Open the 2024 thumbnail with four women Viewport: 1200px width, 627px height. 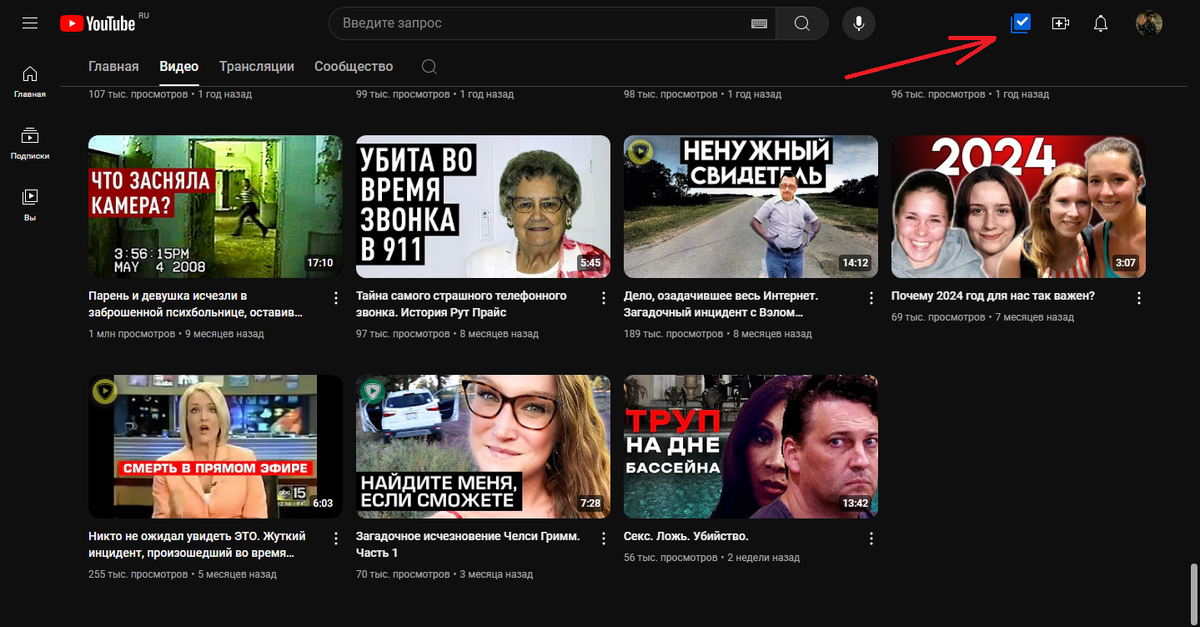1019,207
